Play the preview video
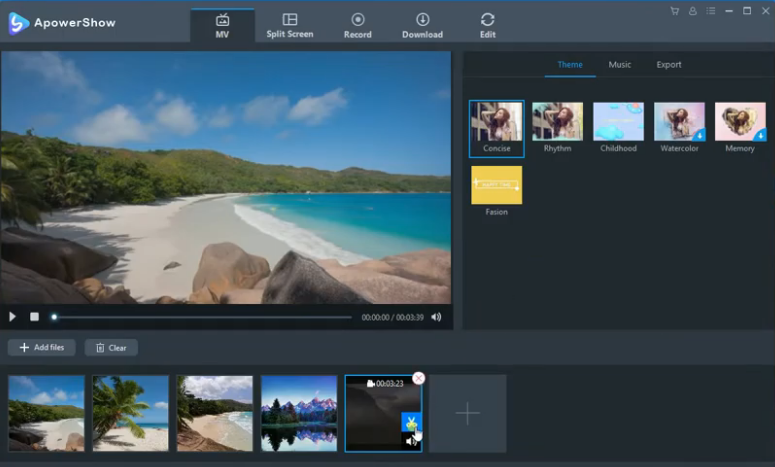 point(13,317)
